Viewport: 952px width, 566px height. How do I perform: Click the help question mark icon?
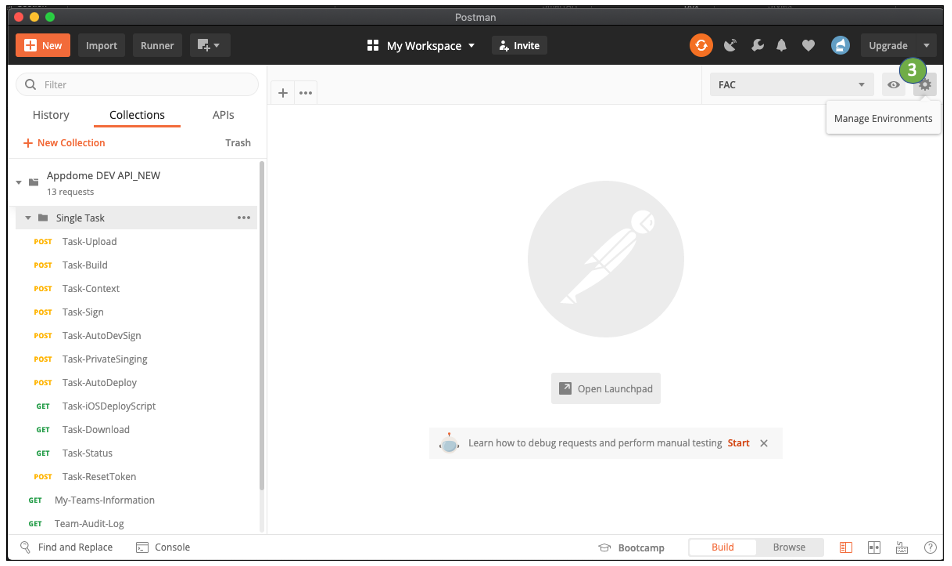pyautogui.click(x=930, y=547)
